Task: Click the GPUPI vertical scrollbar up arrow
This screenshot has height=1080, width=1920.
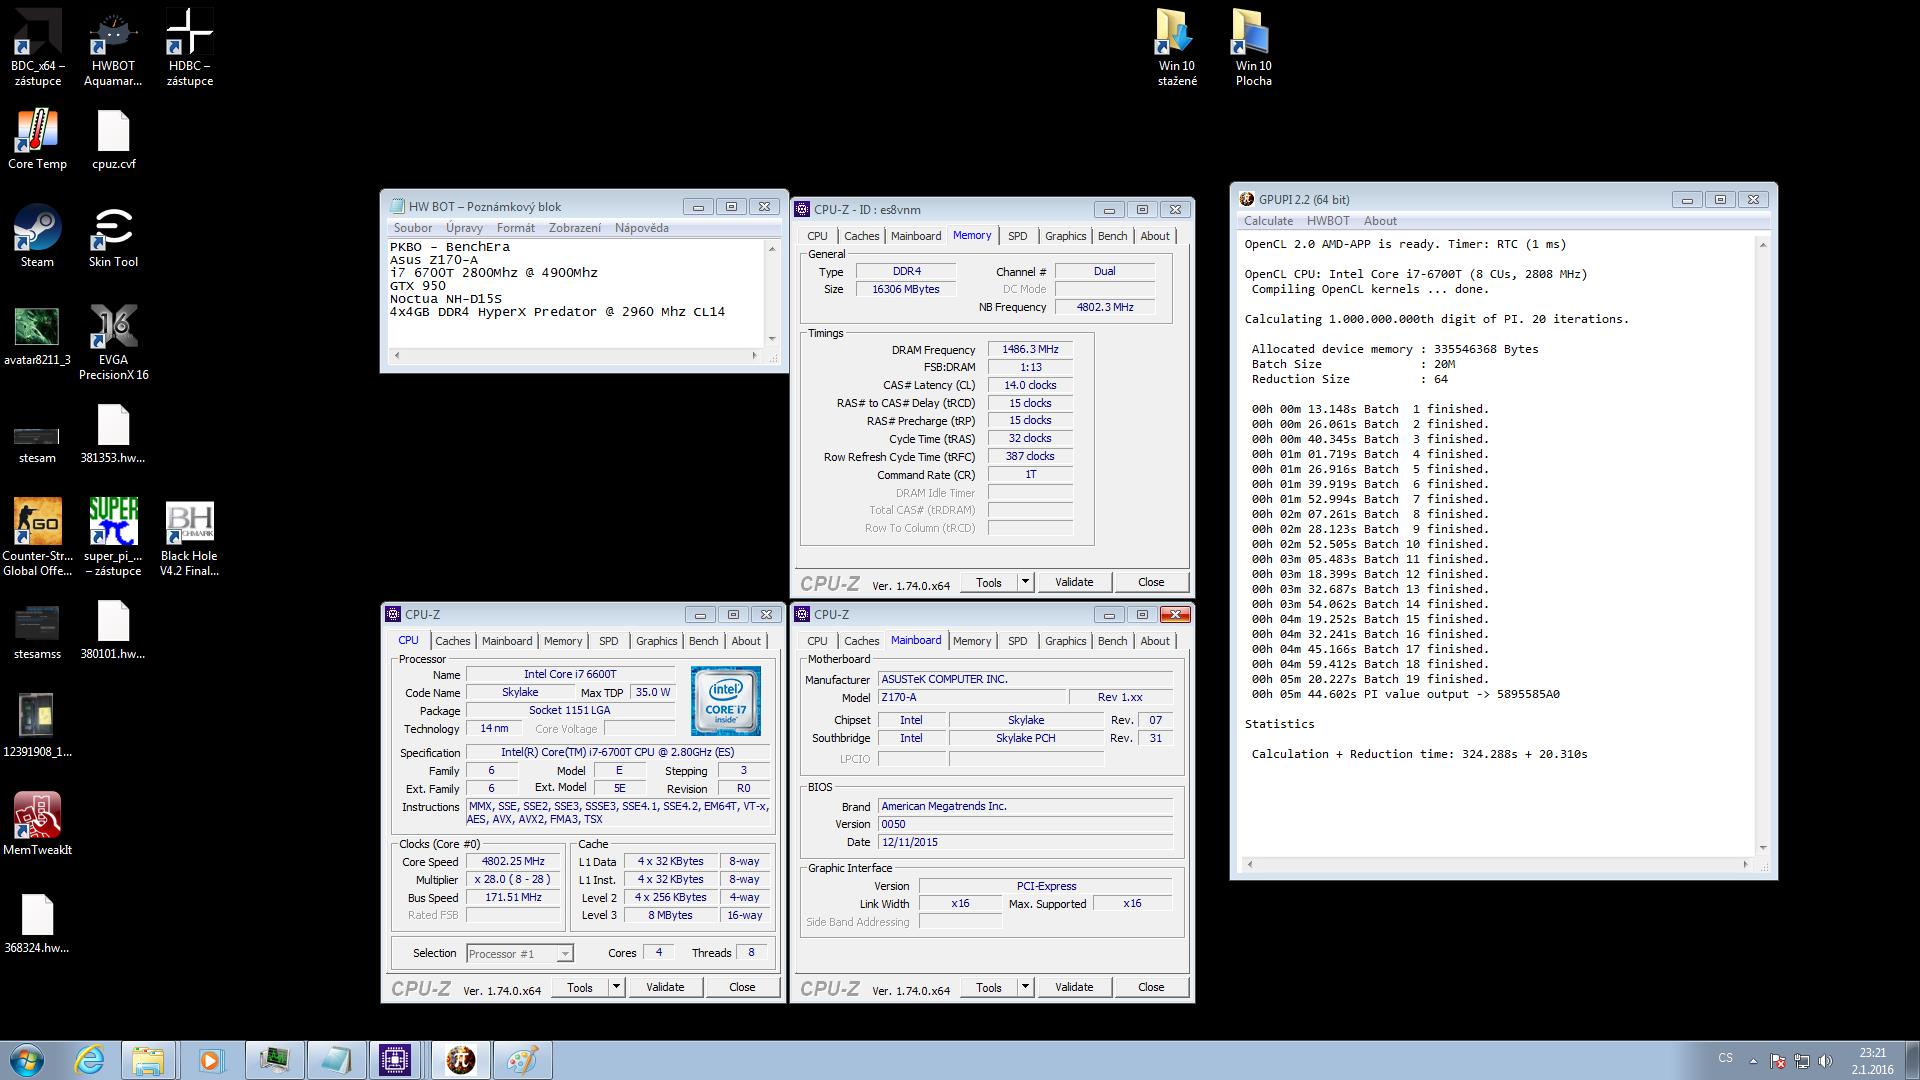Action: point(1763,245)
